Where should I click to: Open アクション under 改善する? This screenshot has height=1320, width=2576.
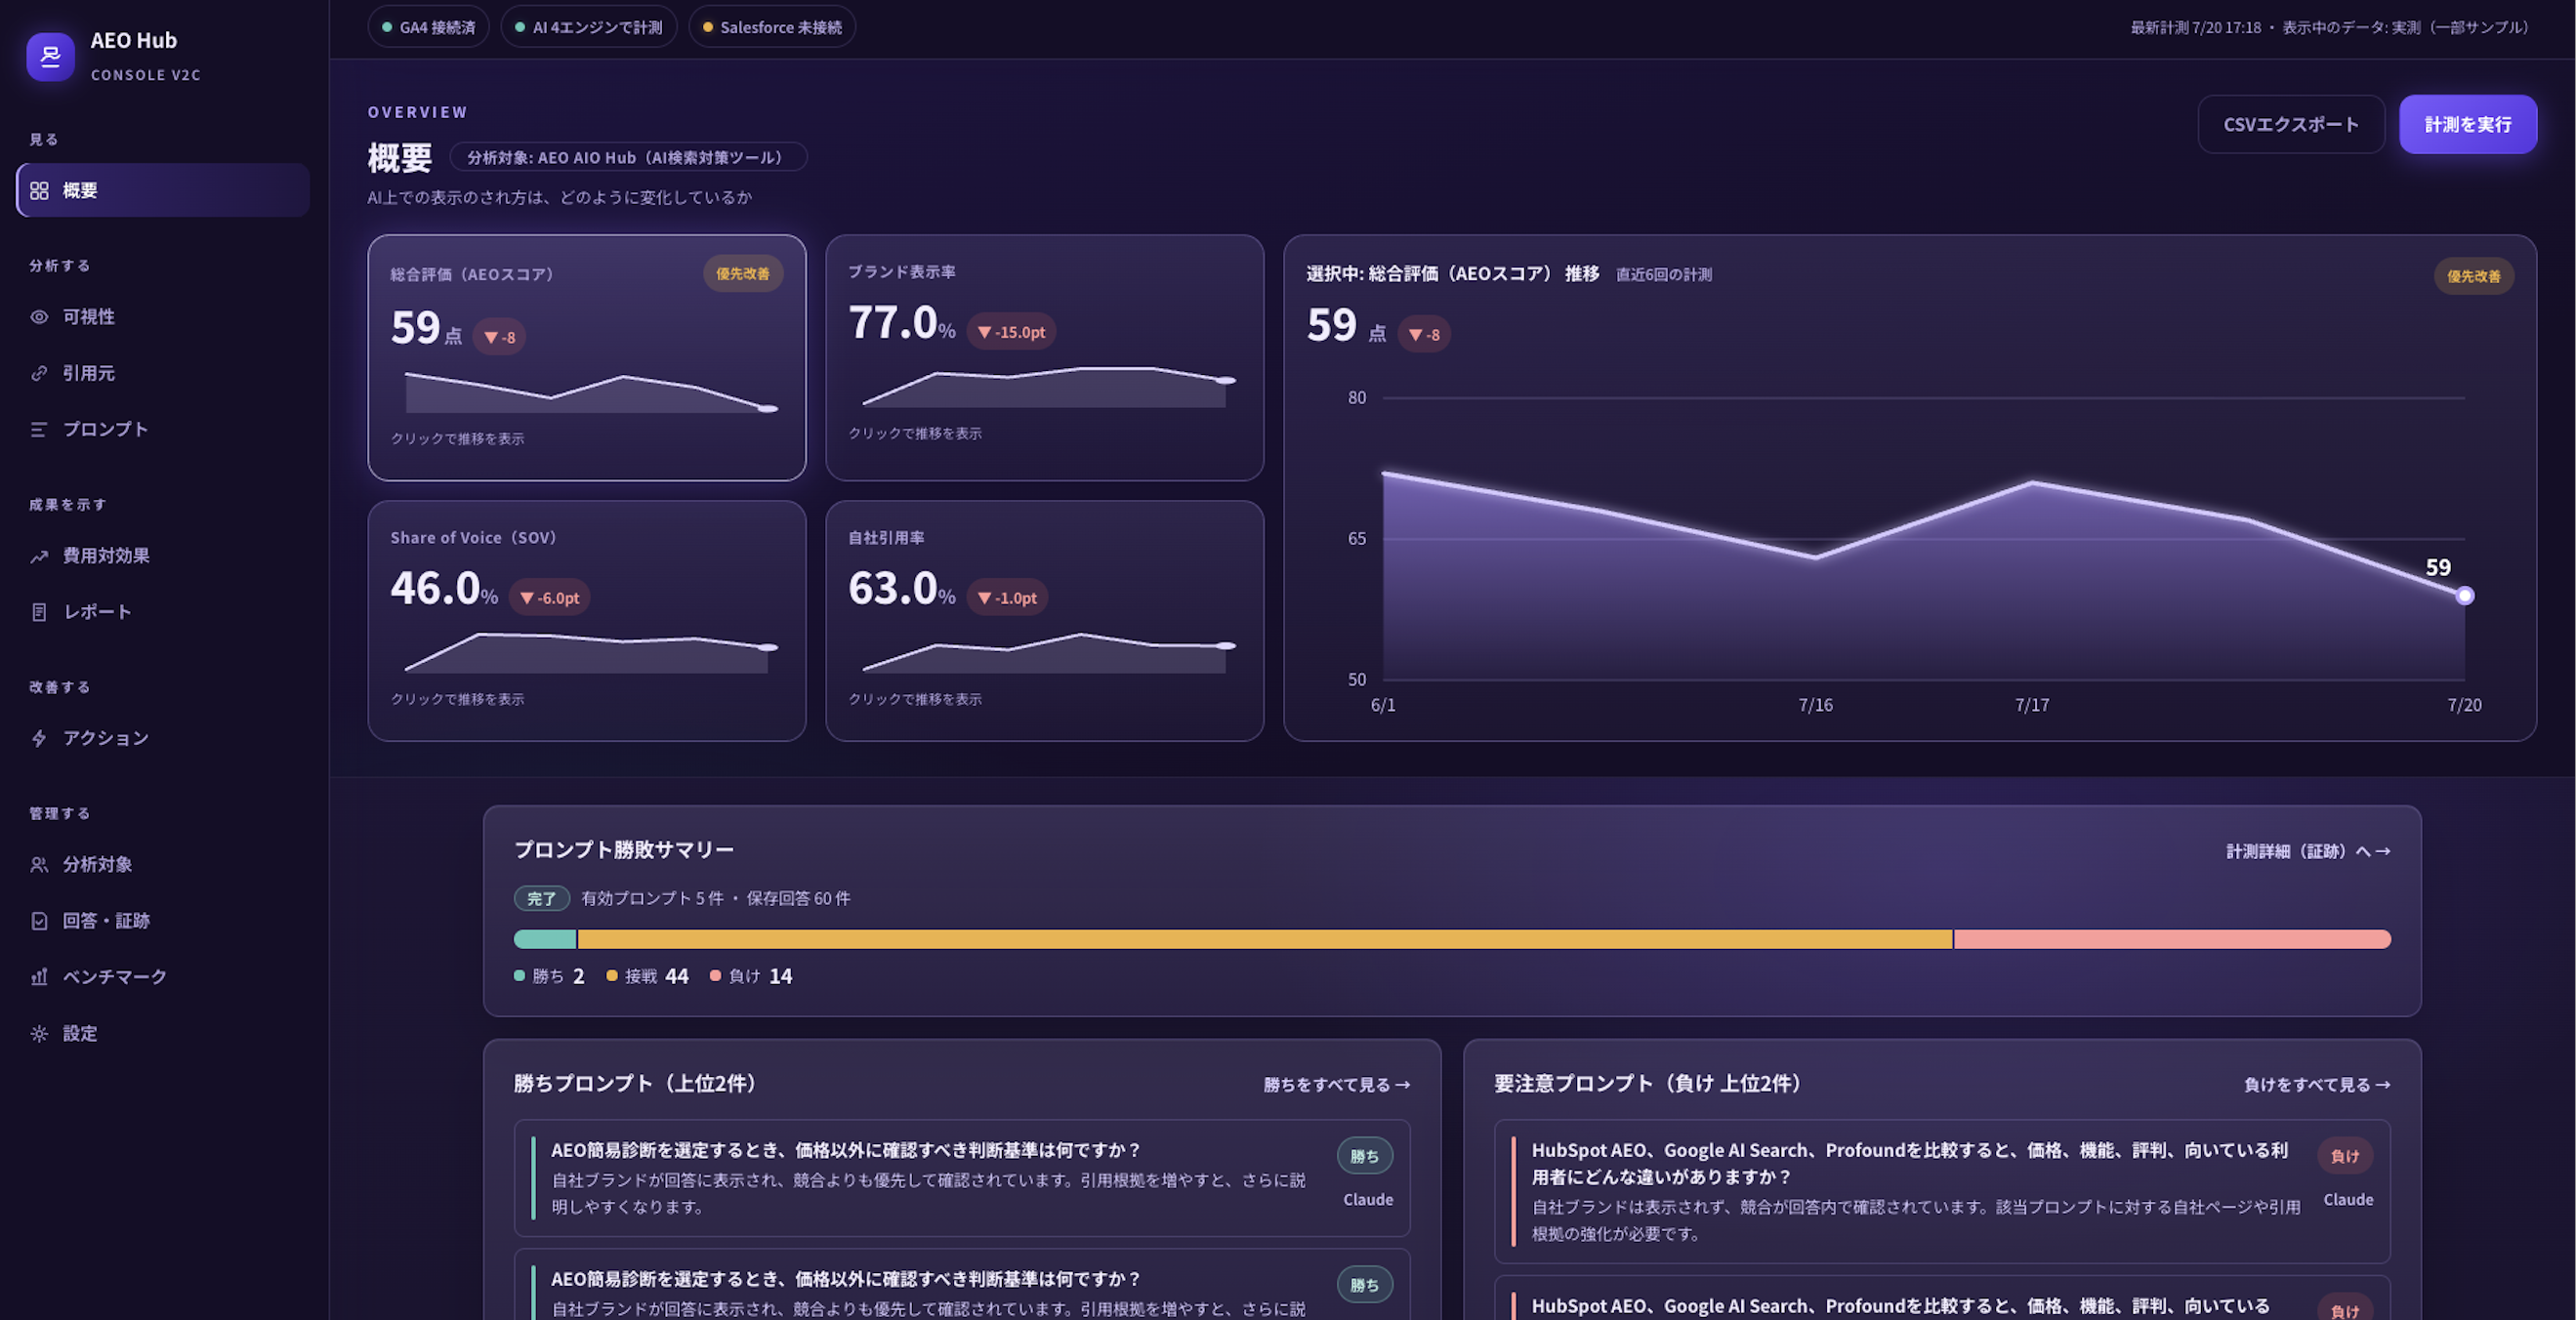(163, 738)
